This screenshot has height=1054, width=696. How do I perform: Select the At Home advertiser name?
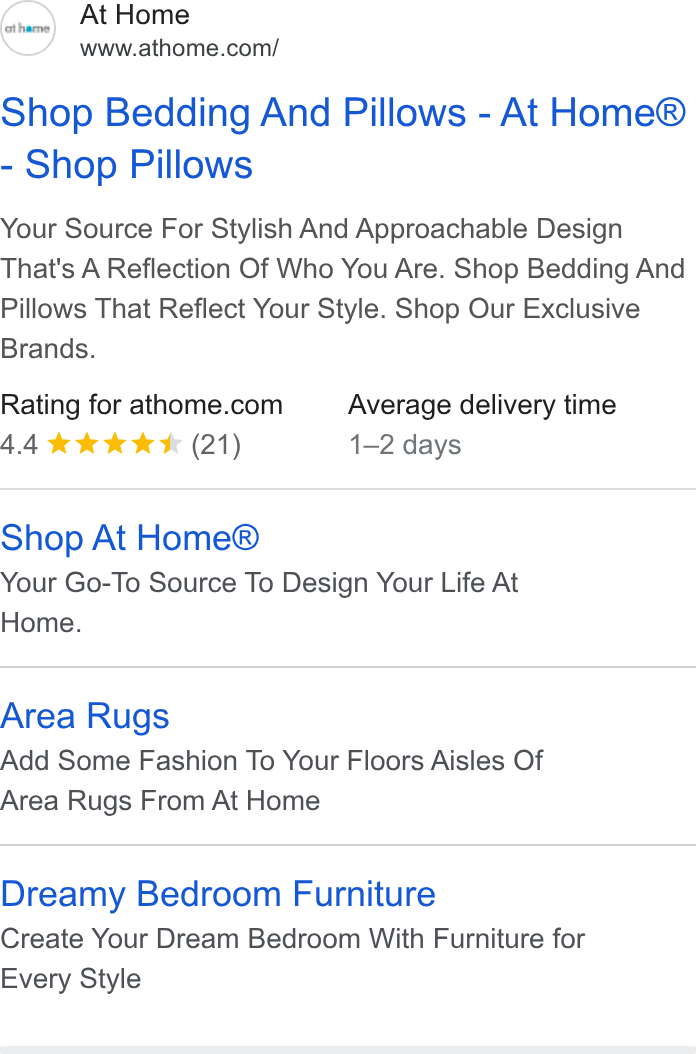pyautogui.click(x=134, y=15)
